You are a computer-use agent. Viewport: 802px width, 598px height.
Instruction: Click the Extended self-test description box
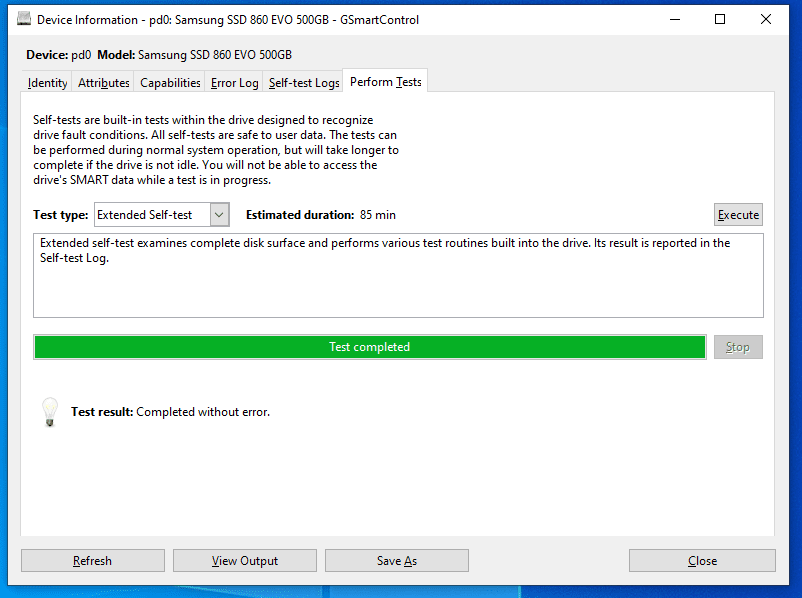point(398,276)
